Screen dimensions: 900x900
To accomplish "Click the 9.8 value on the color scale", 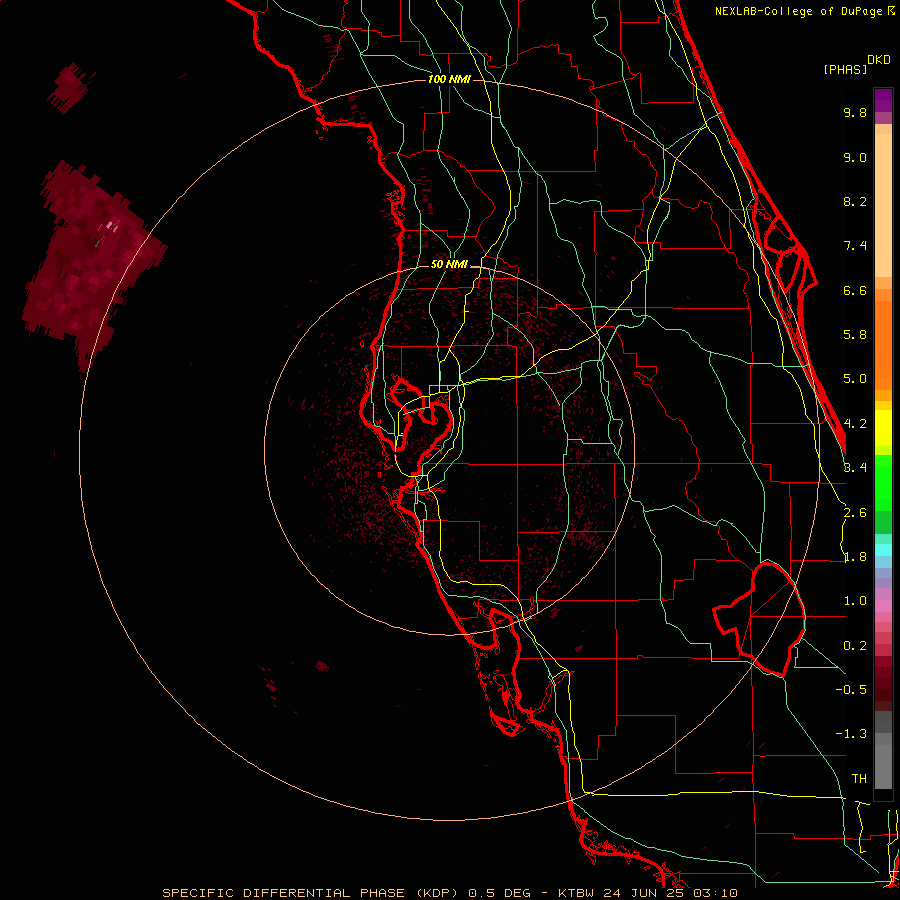I will [x=855, y=112].
